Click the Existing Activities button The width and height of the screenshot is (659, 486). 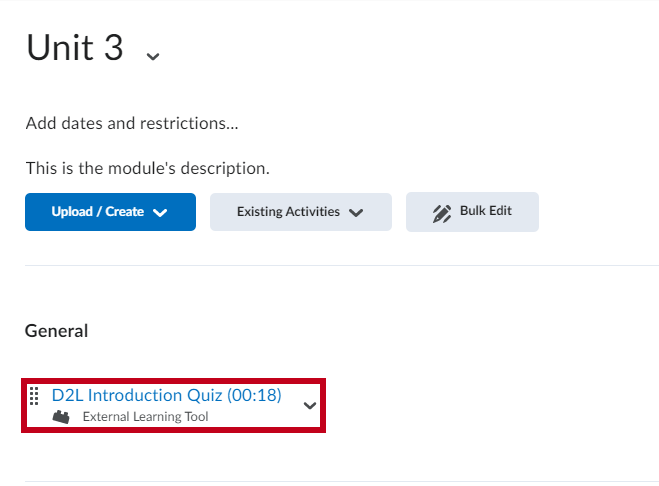301,212
